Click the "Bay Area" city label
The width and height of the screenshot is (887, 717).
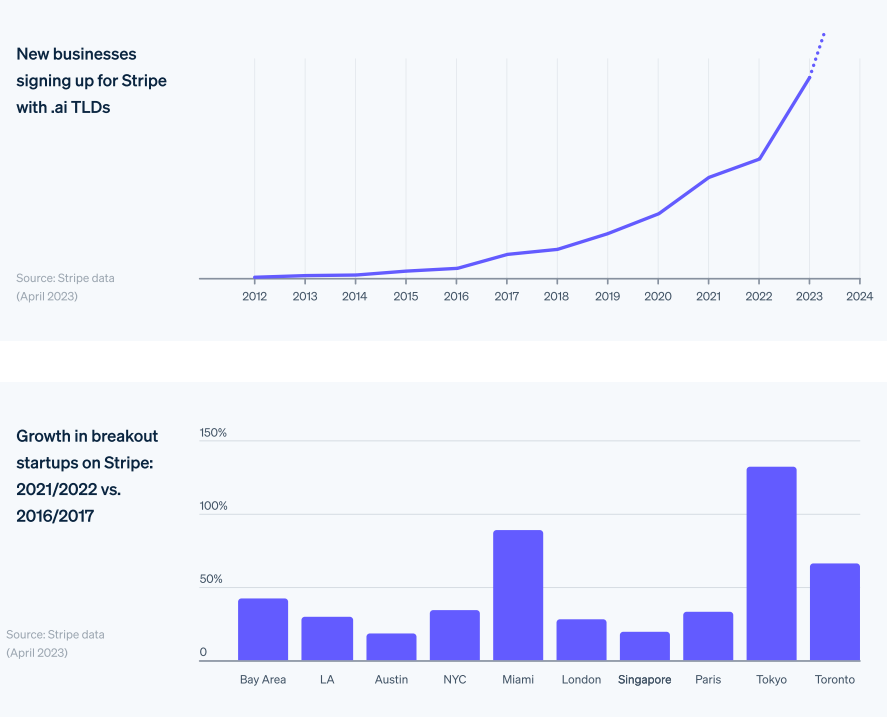[263, 679]
